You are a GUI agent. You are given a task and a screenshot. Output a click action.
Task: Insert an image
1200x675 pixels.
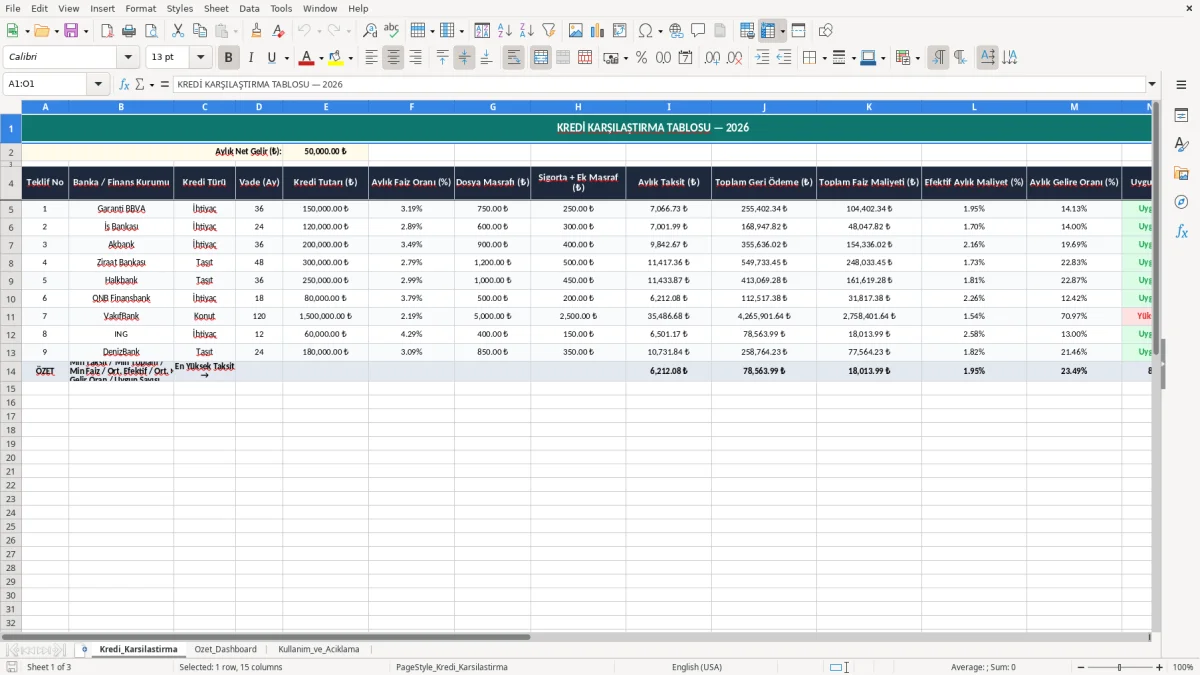click(576, 31)
